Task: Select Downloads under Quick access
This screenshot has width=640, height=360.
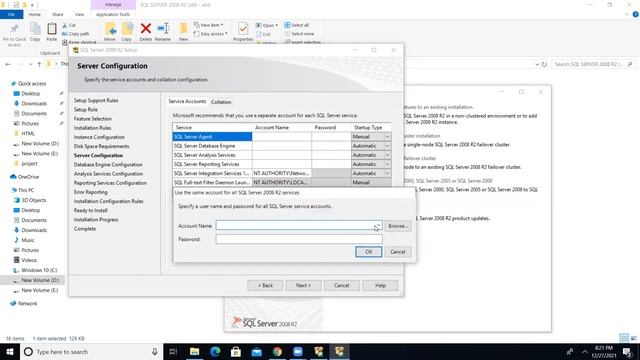Action: pos(34,103)
